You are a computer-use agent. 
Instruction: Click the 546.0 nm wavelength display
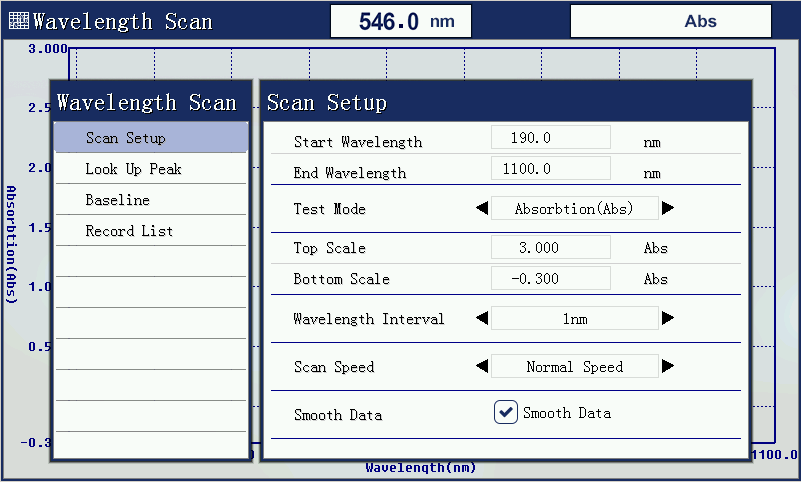pos(401,21)
